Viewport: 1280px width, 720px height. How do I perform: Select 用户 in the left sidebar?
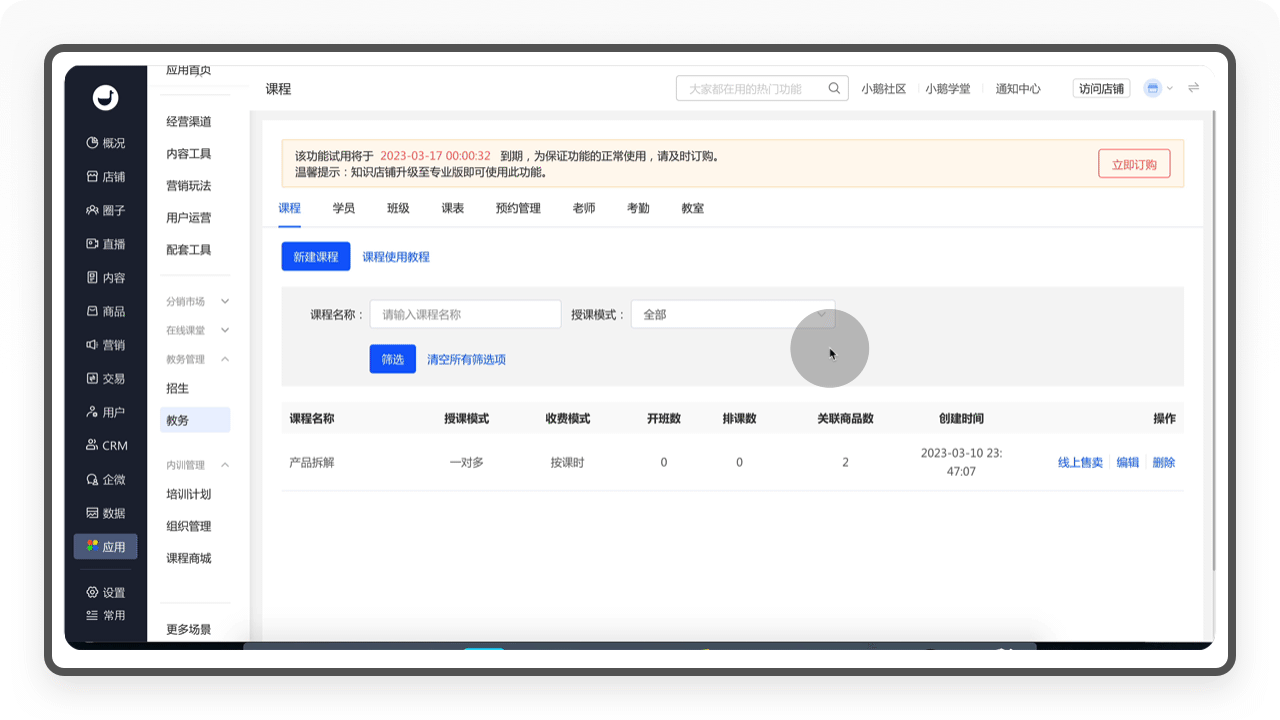(x=105, y=412)
